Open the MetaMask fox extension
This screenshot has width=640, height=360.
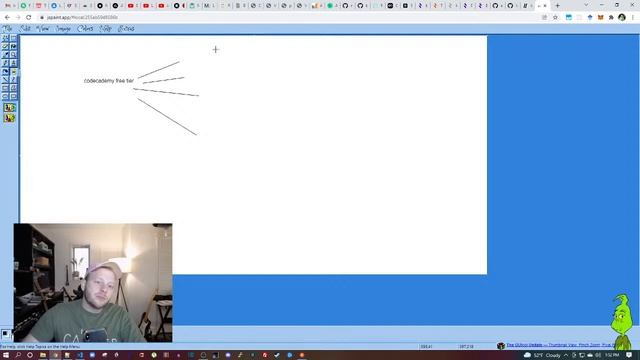pos(600,18)
